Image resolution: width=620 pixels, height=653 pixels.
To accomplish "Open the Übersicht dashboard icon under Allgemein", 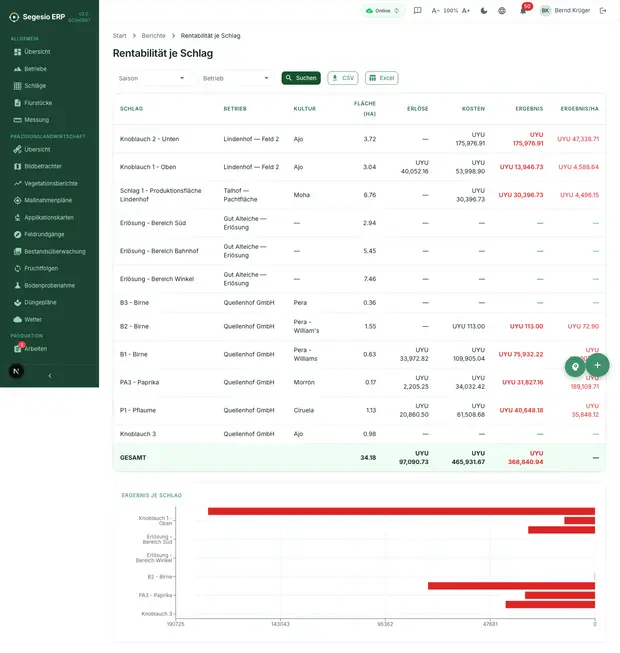I will tap(17, 52).
